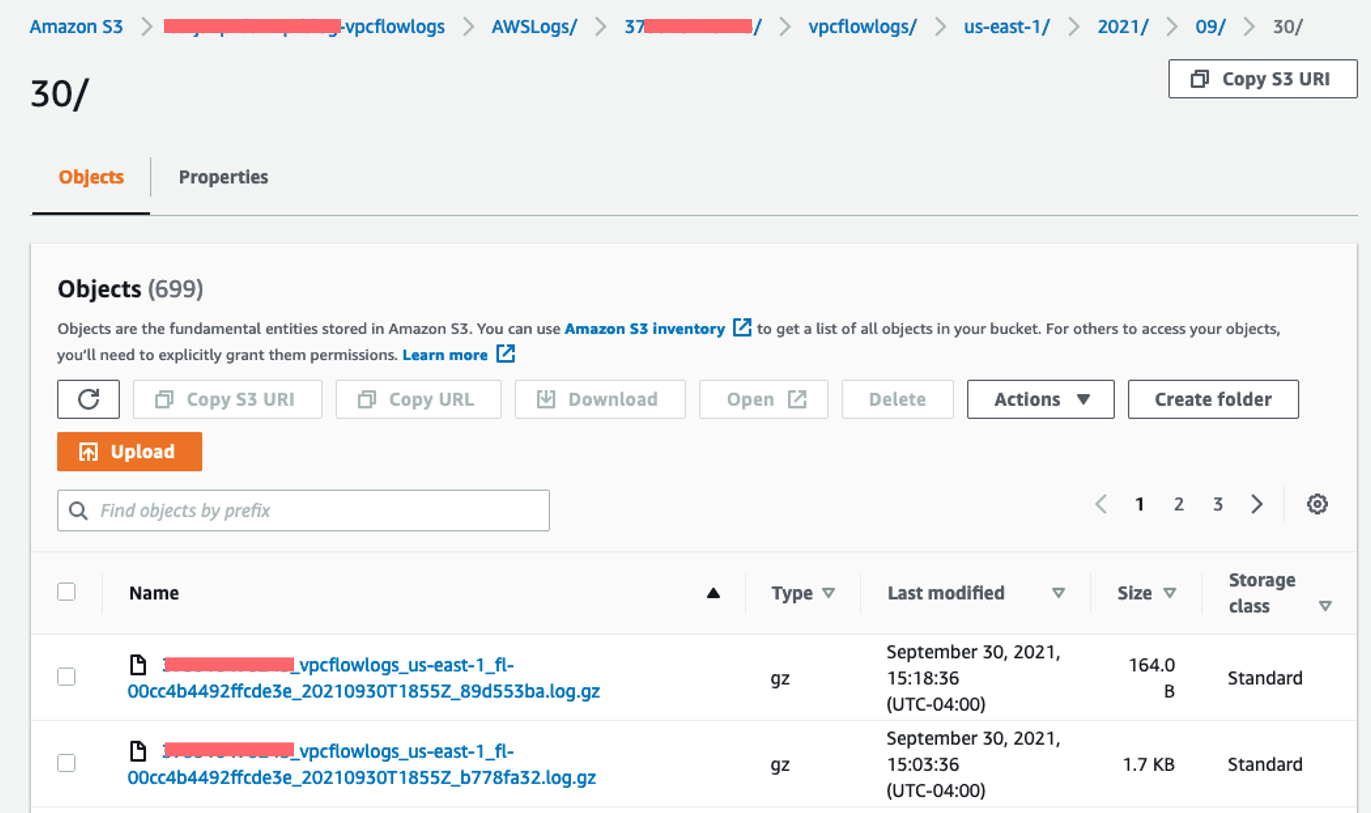Screen dimensions: 1371x813
Task: Click Copy S3 URI in the top right
Action: 1262,79
